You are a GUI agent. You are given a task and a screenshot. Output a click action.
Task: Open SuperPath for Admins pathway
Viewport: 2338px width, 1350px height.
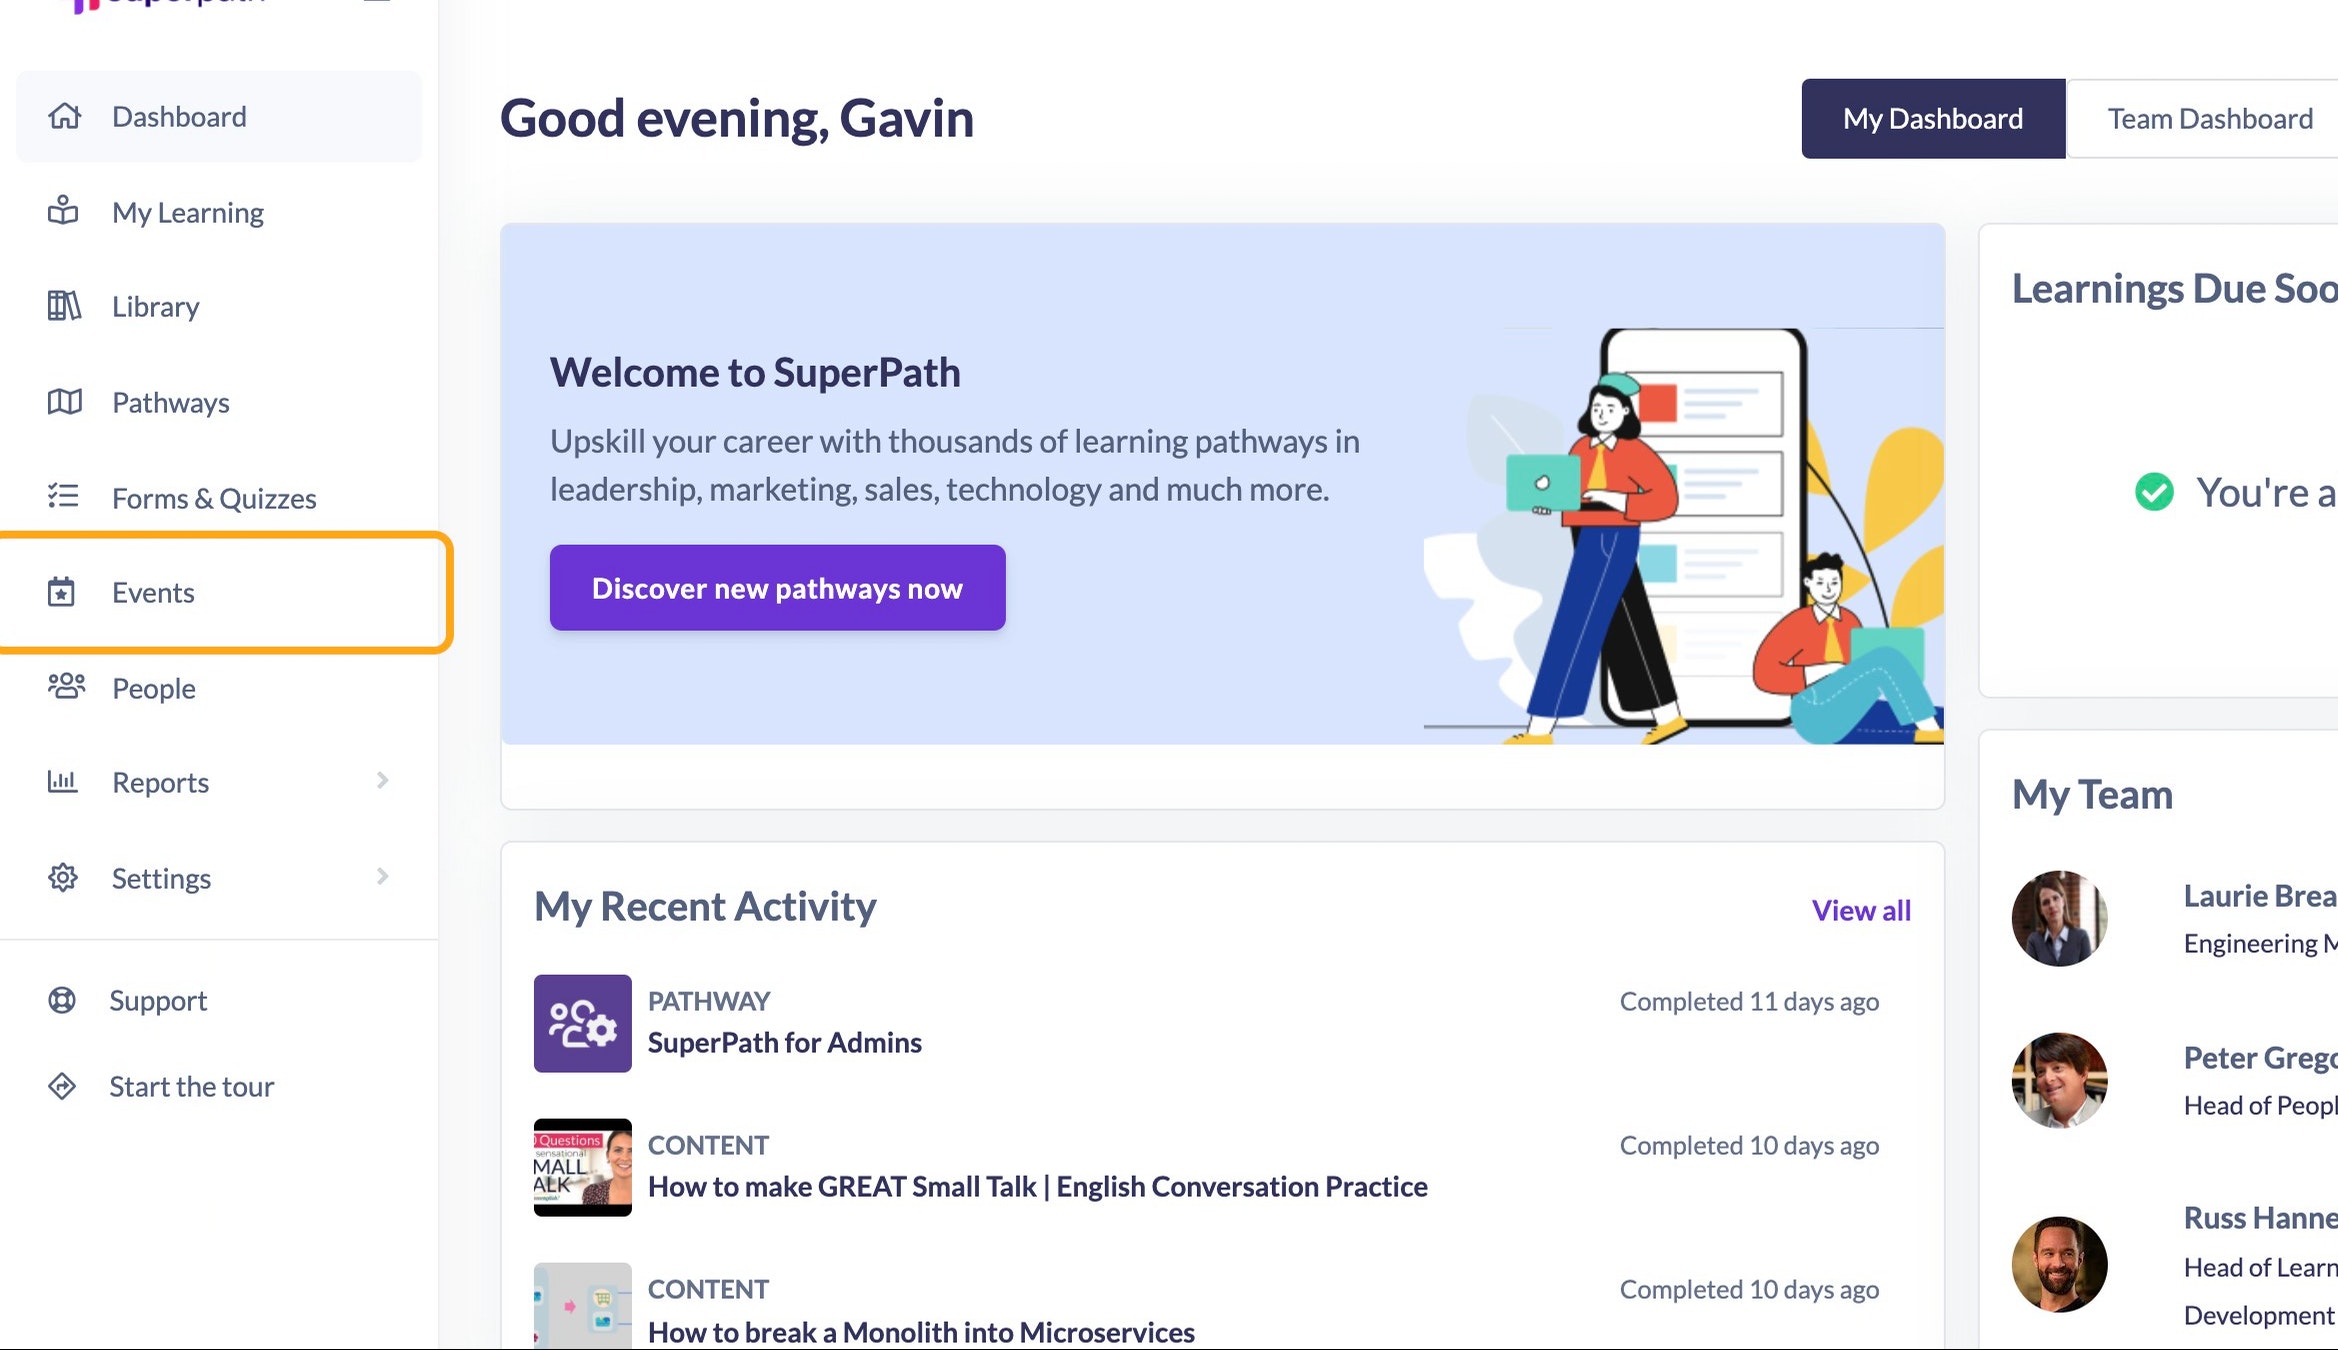(x=784, y=1041)
